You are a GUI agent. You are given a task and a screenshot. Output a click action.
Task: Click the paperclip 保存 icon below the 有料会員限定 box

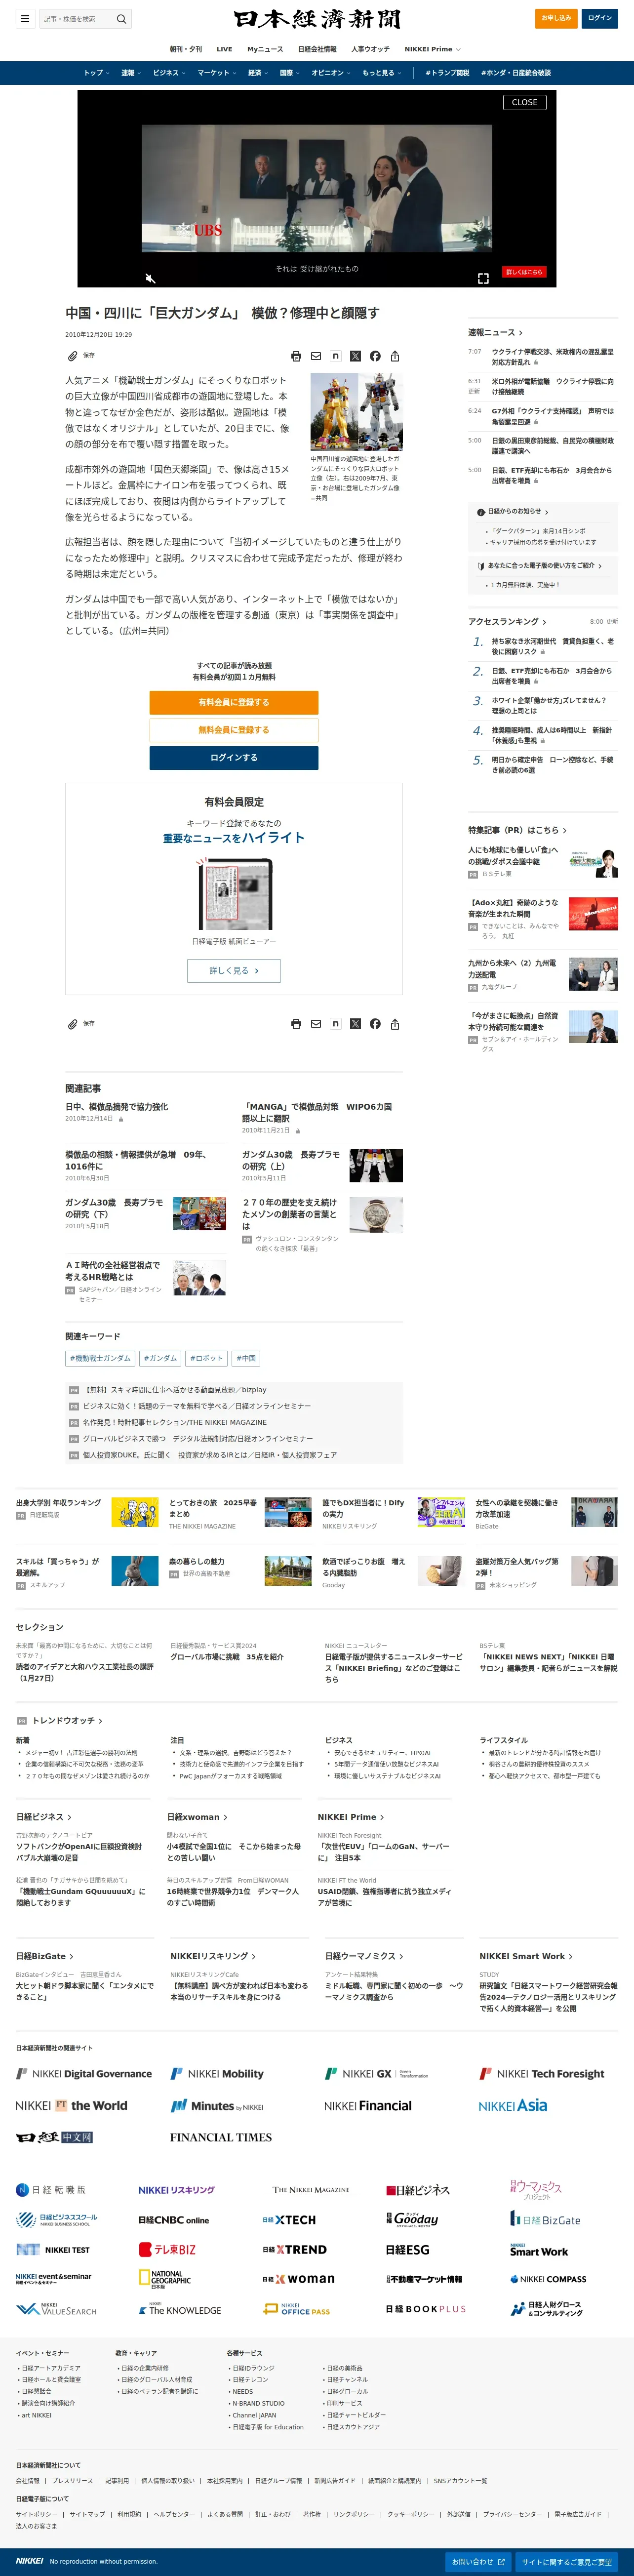point(72,1024)
